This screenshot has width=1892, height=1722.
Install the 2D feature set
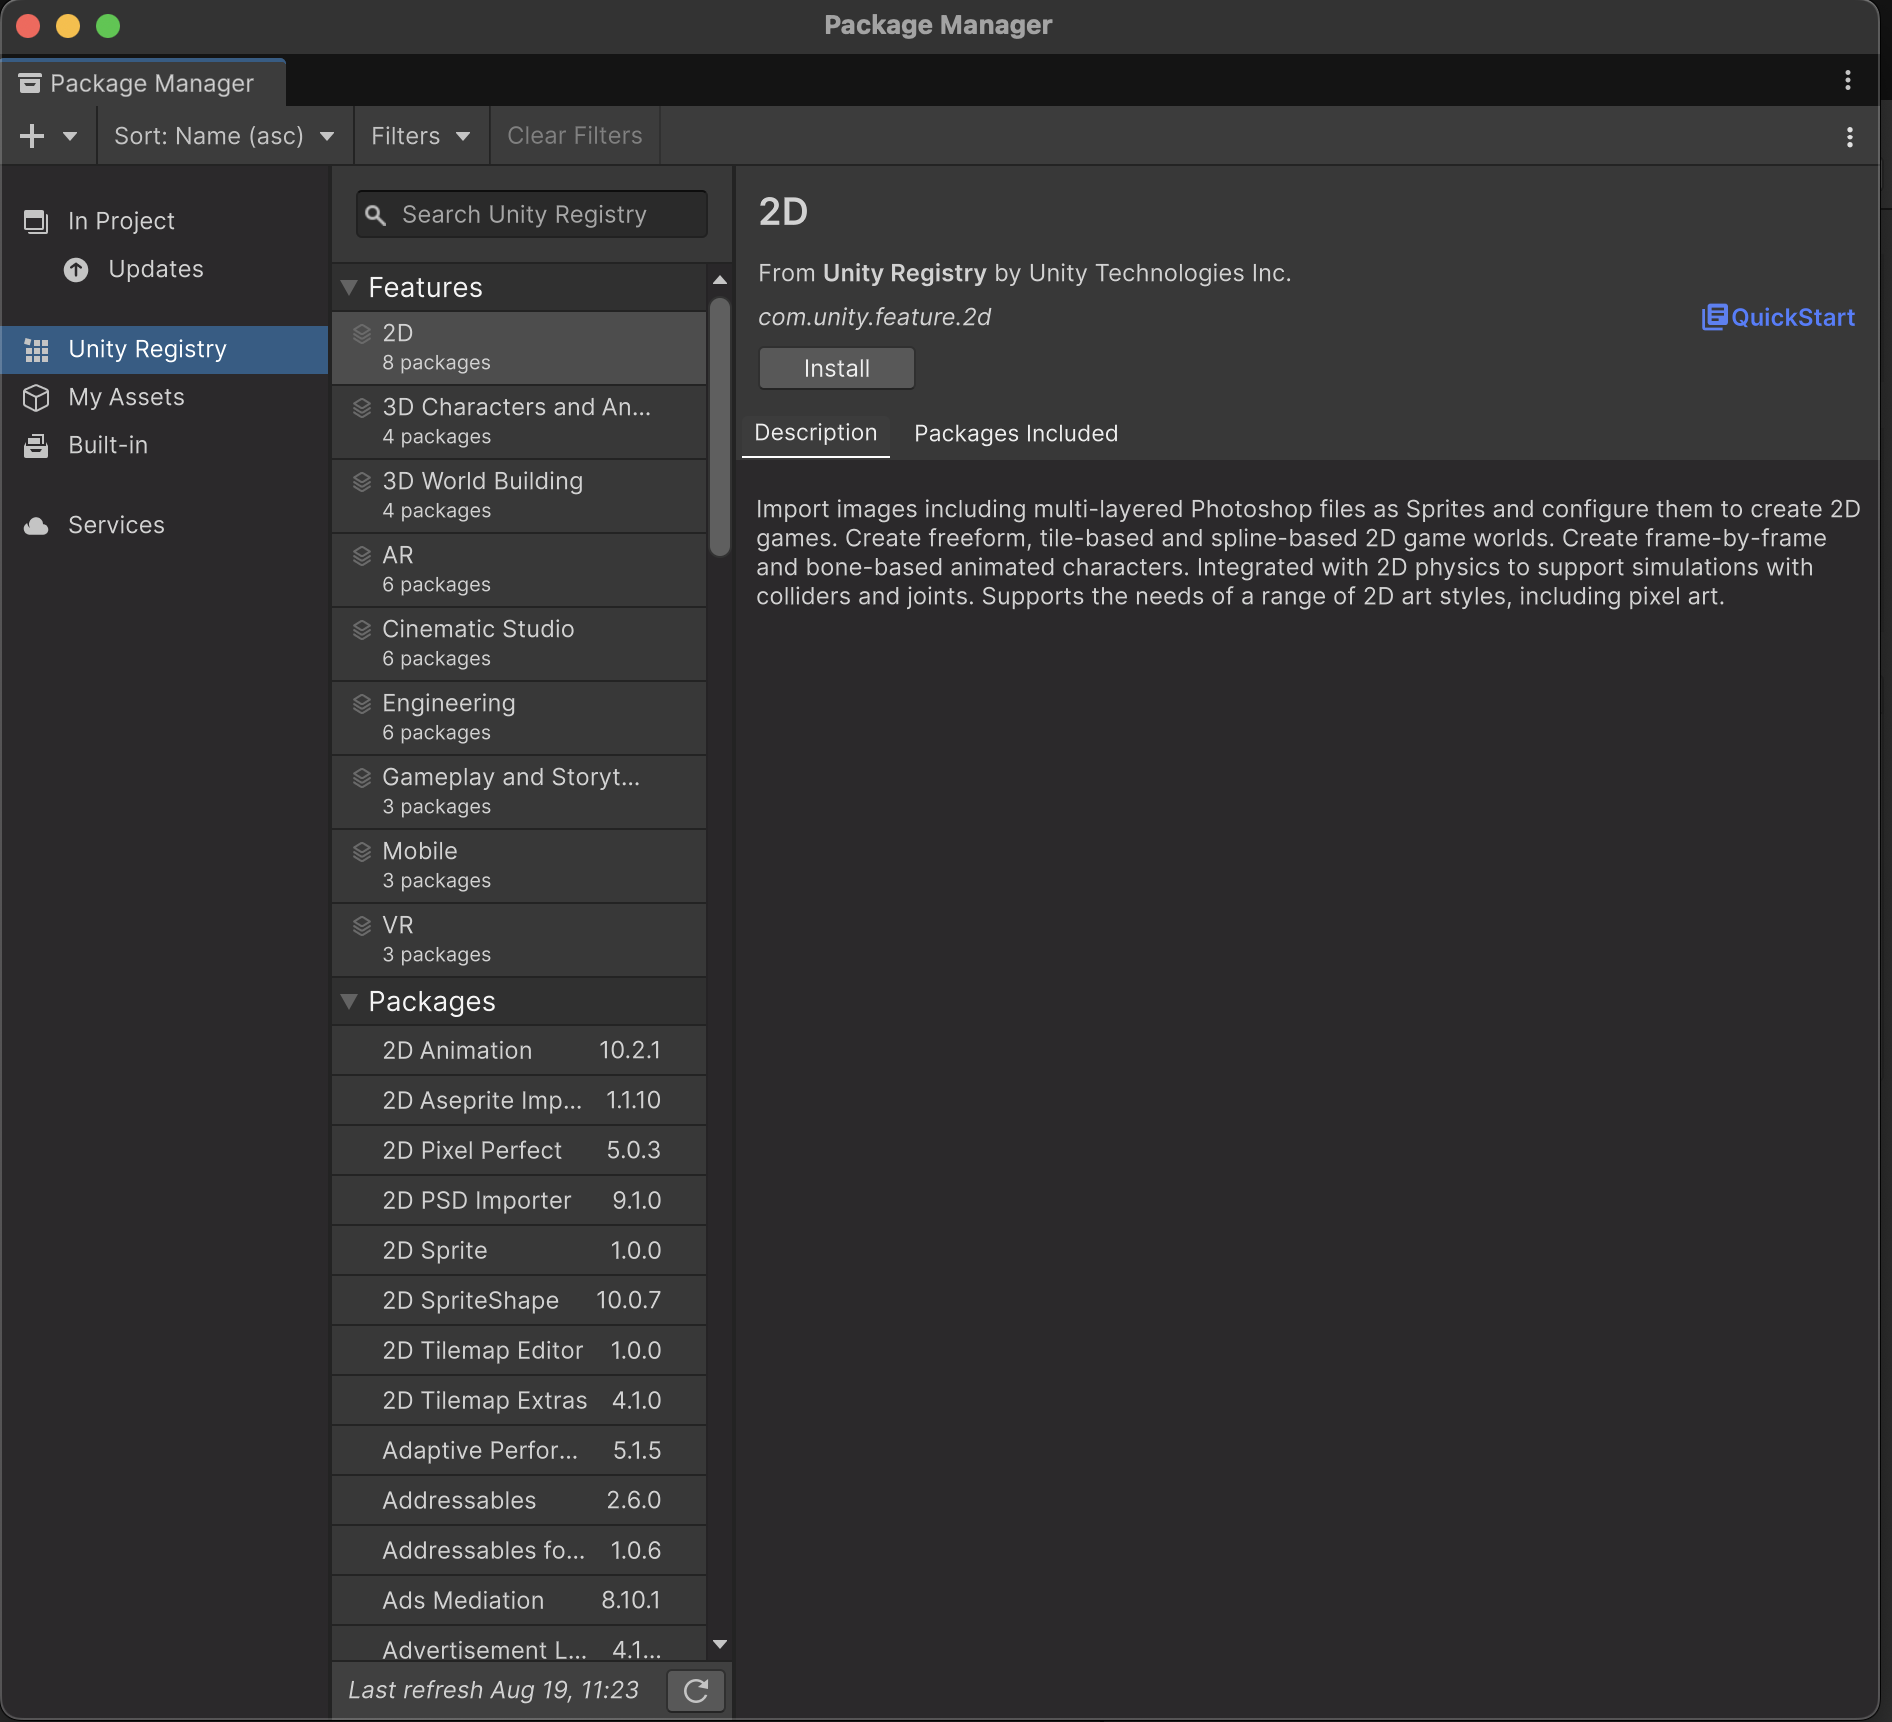pos(836,369)
